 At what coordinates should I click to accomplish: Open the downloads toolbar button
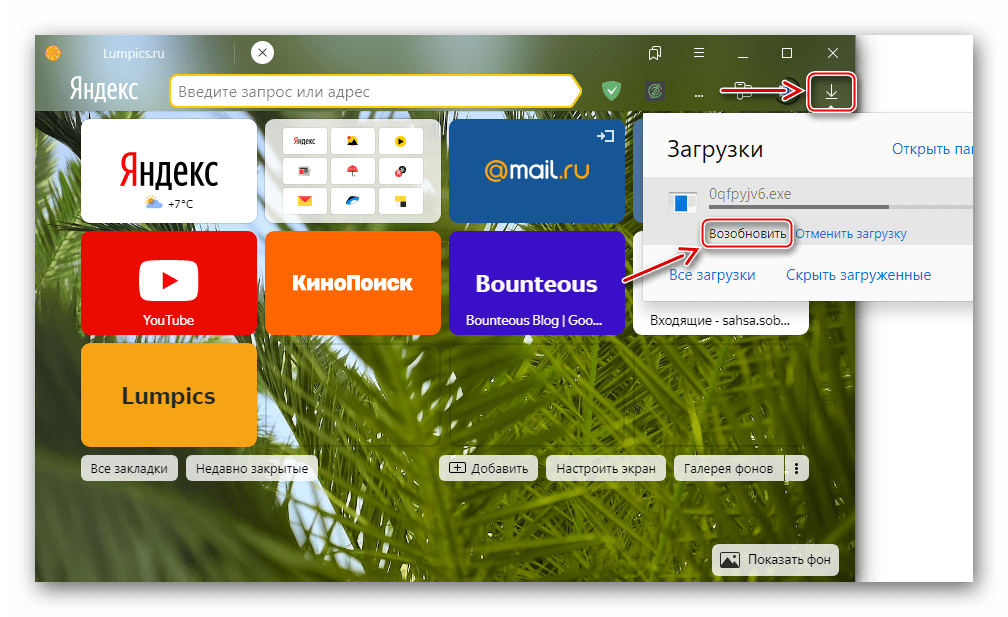tap(831, 93)
